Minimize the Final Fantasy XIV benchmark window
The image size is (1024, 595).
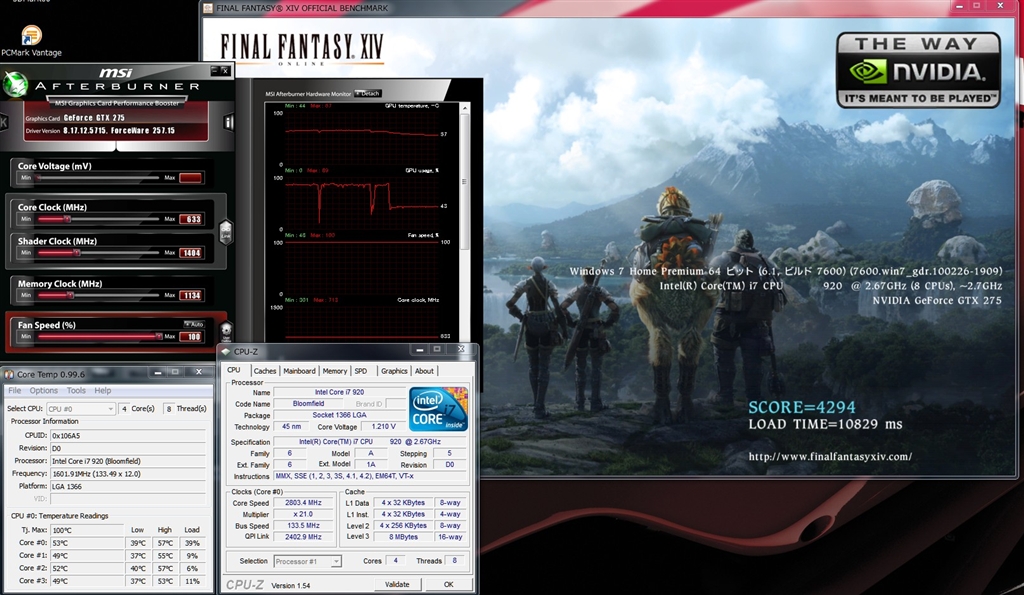click(959, 6)
